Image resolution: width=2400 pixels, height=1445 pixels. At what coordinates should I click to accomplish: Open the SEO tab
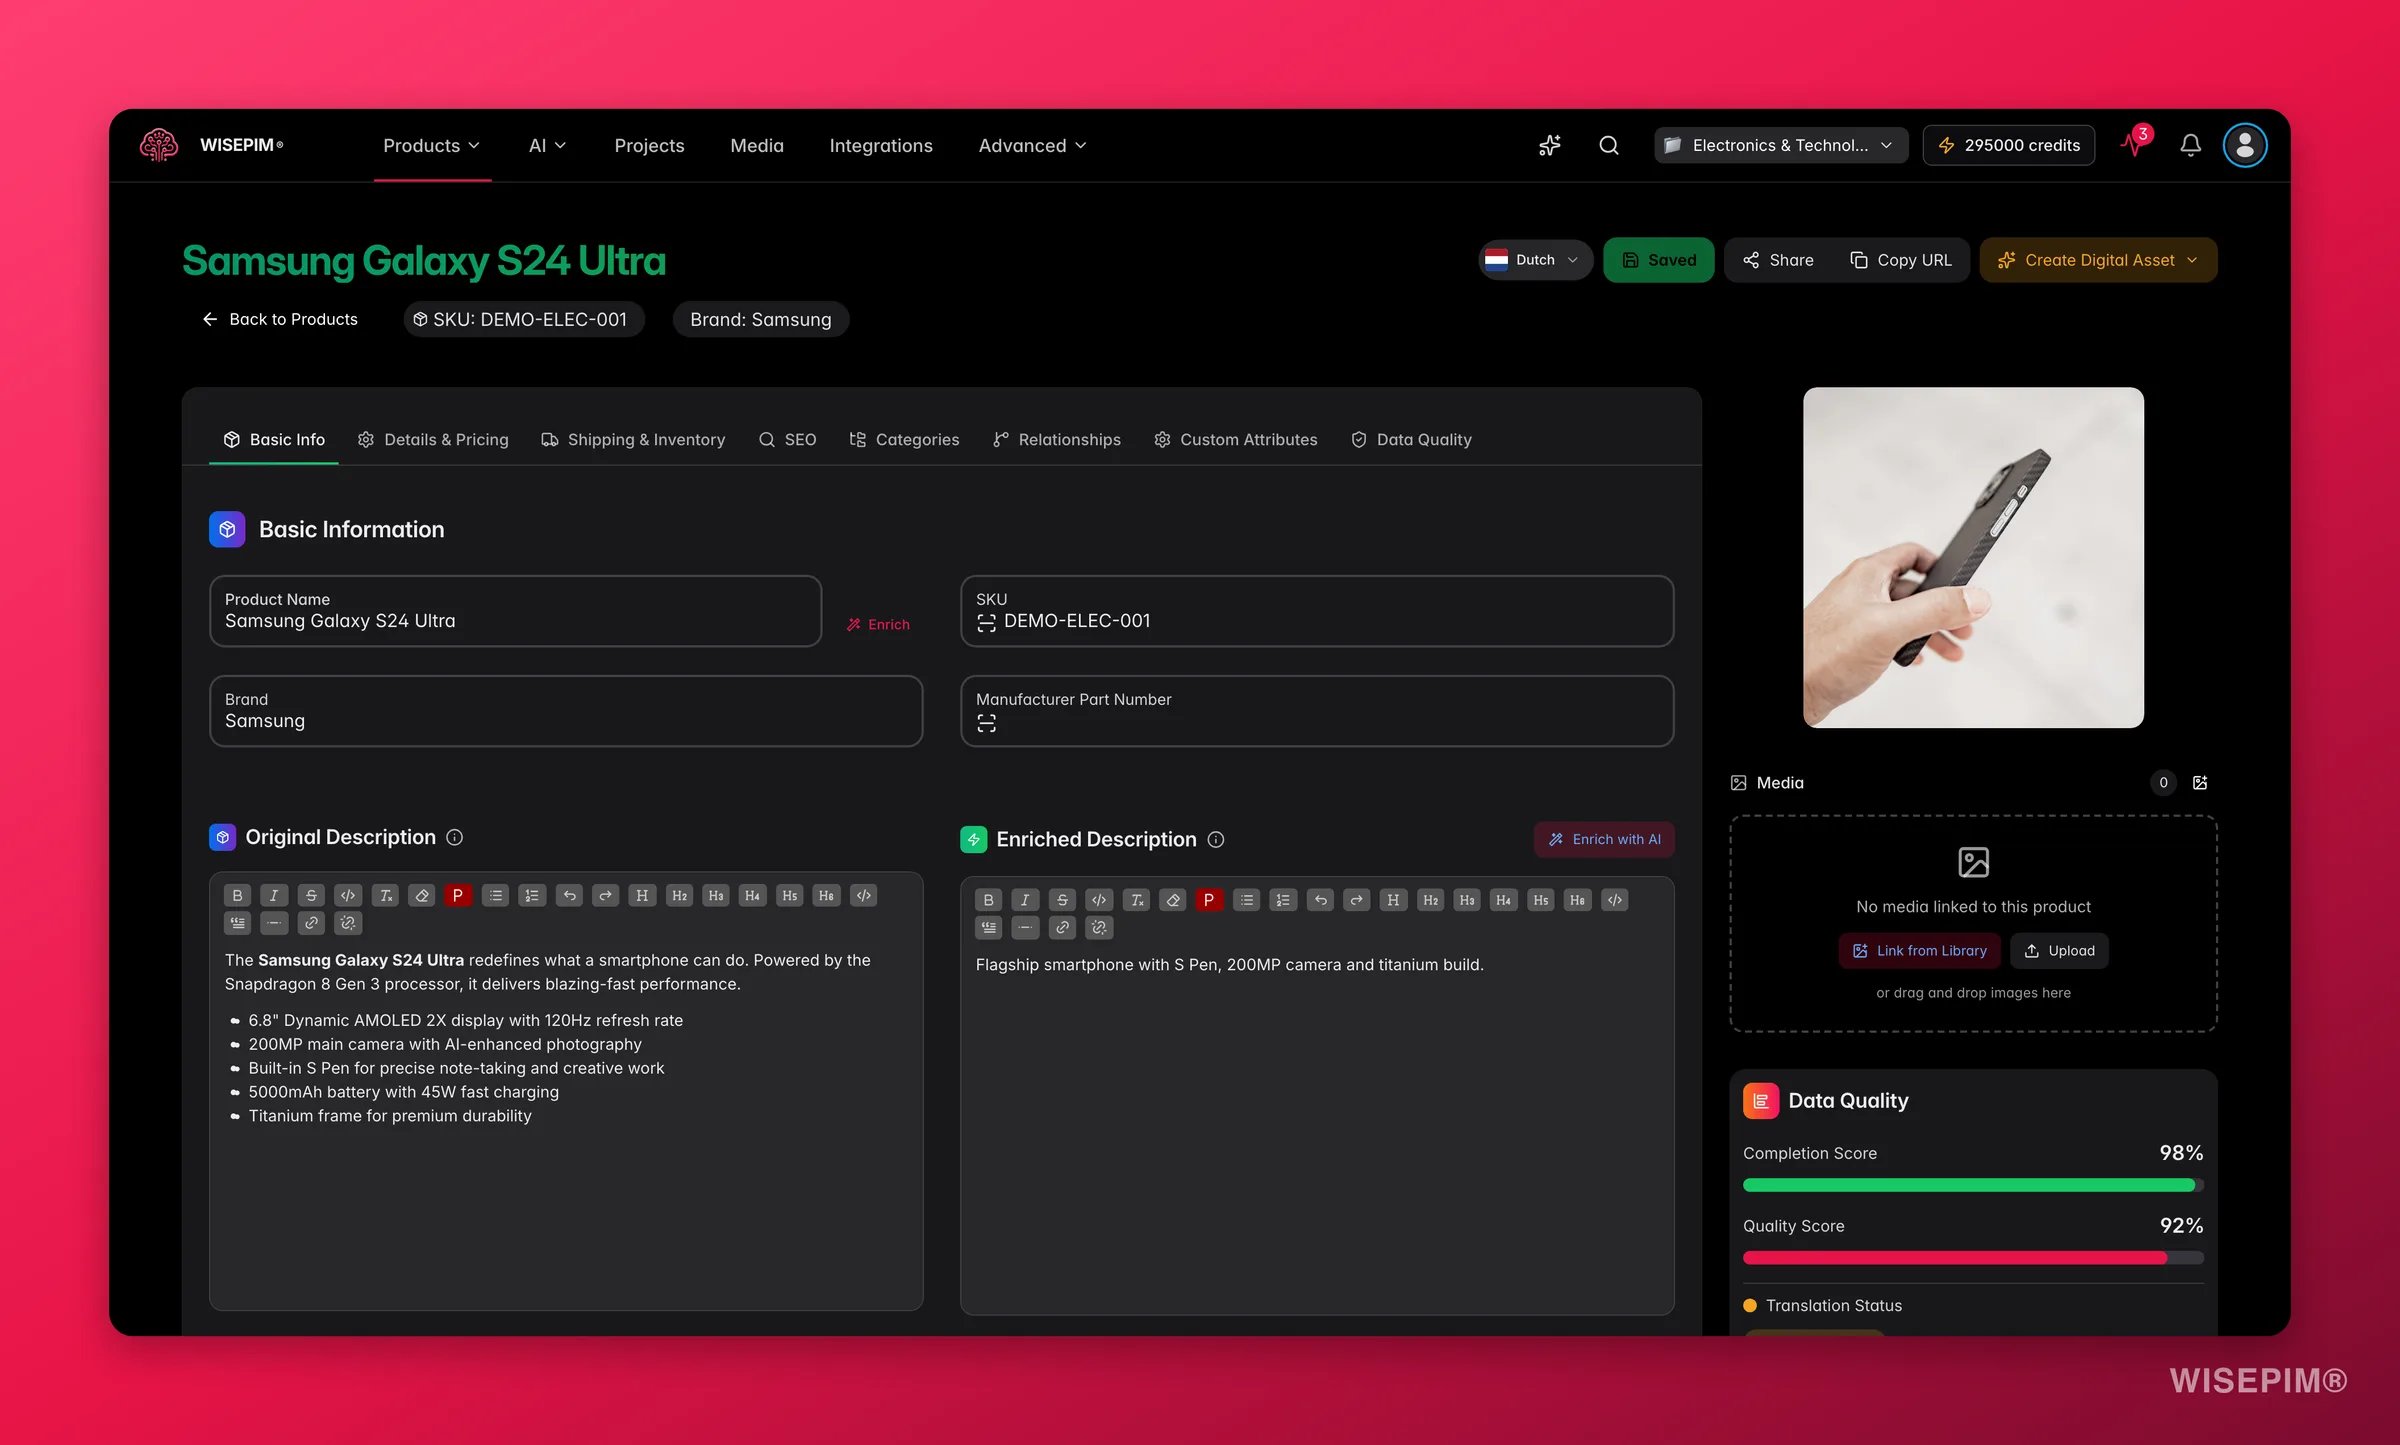(x=788, y=440)
